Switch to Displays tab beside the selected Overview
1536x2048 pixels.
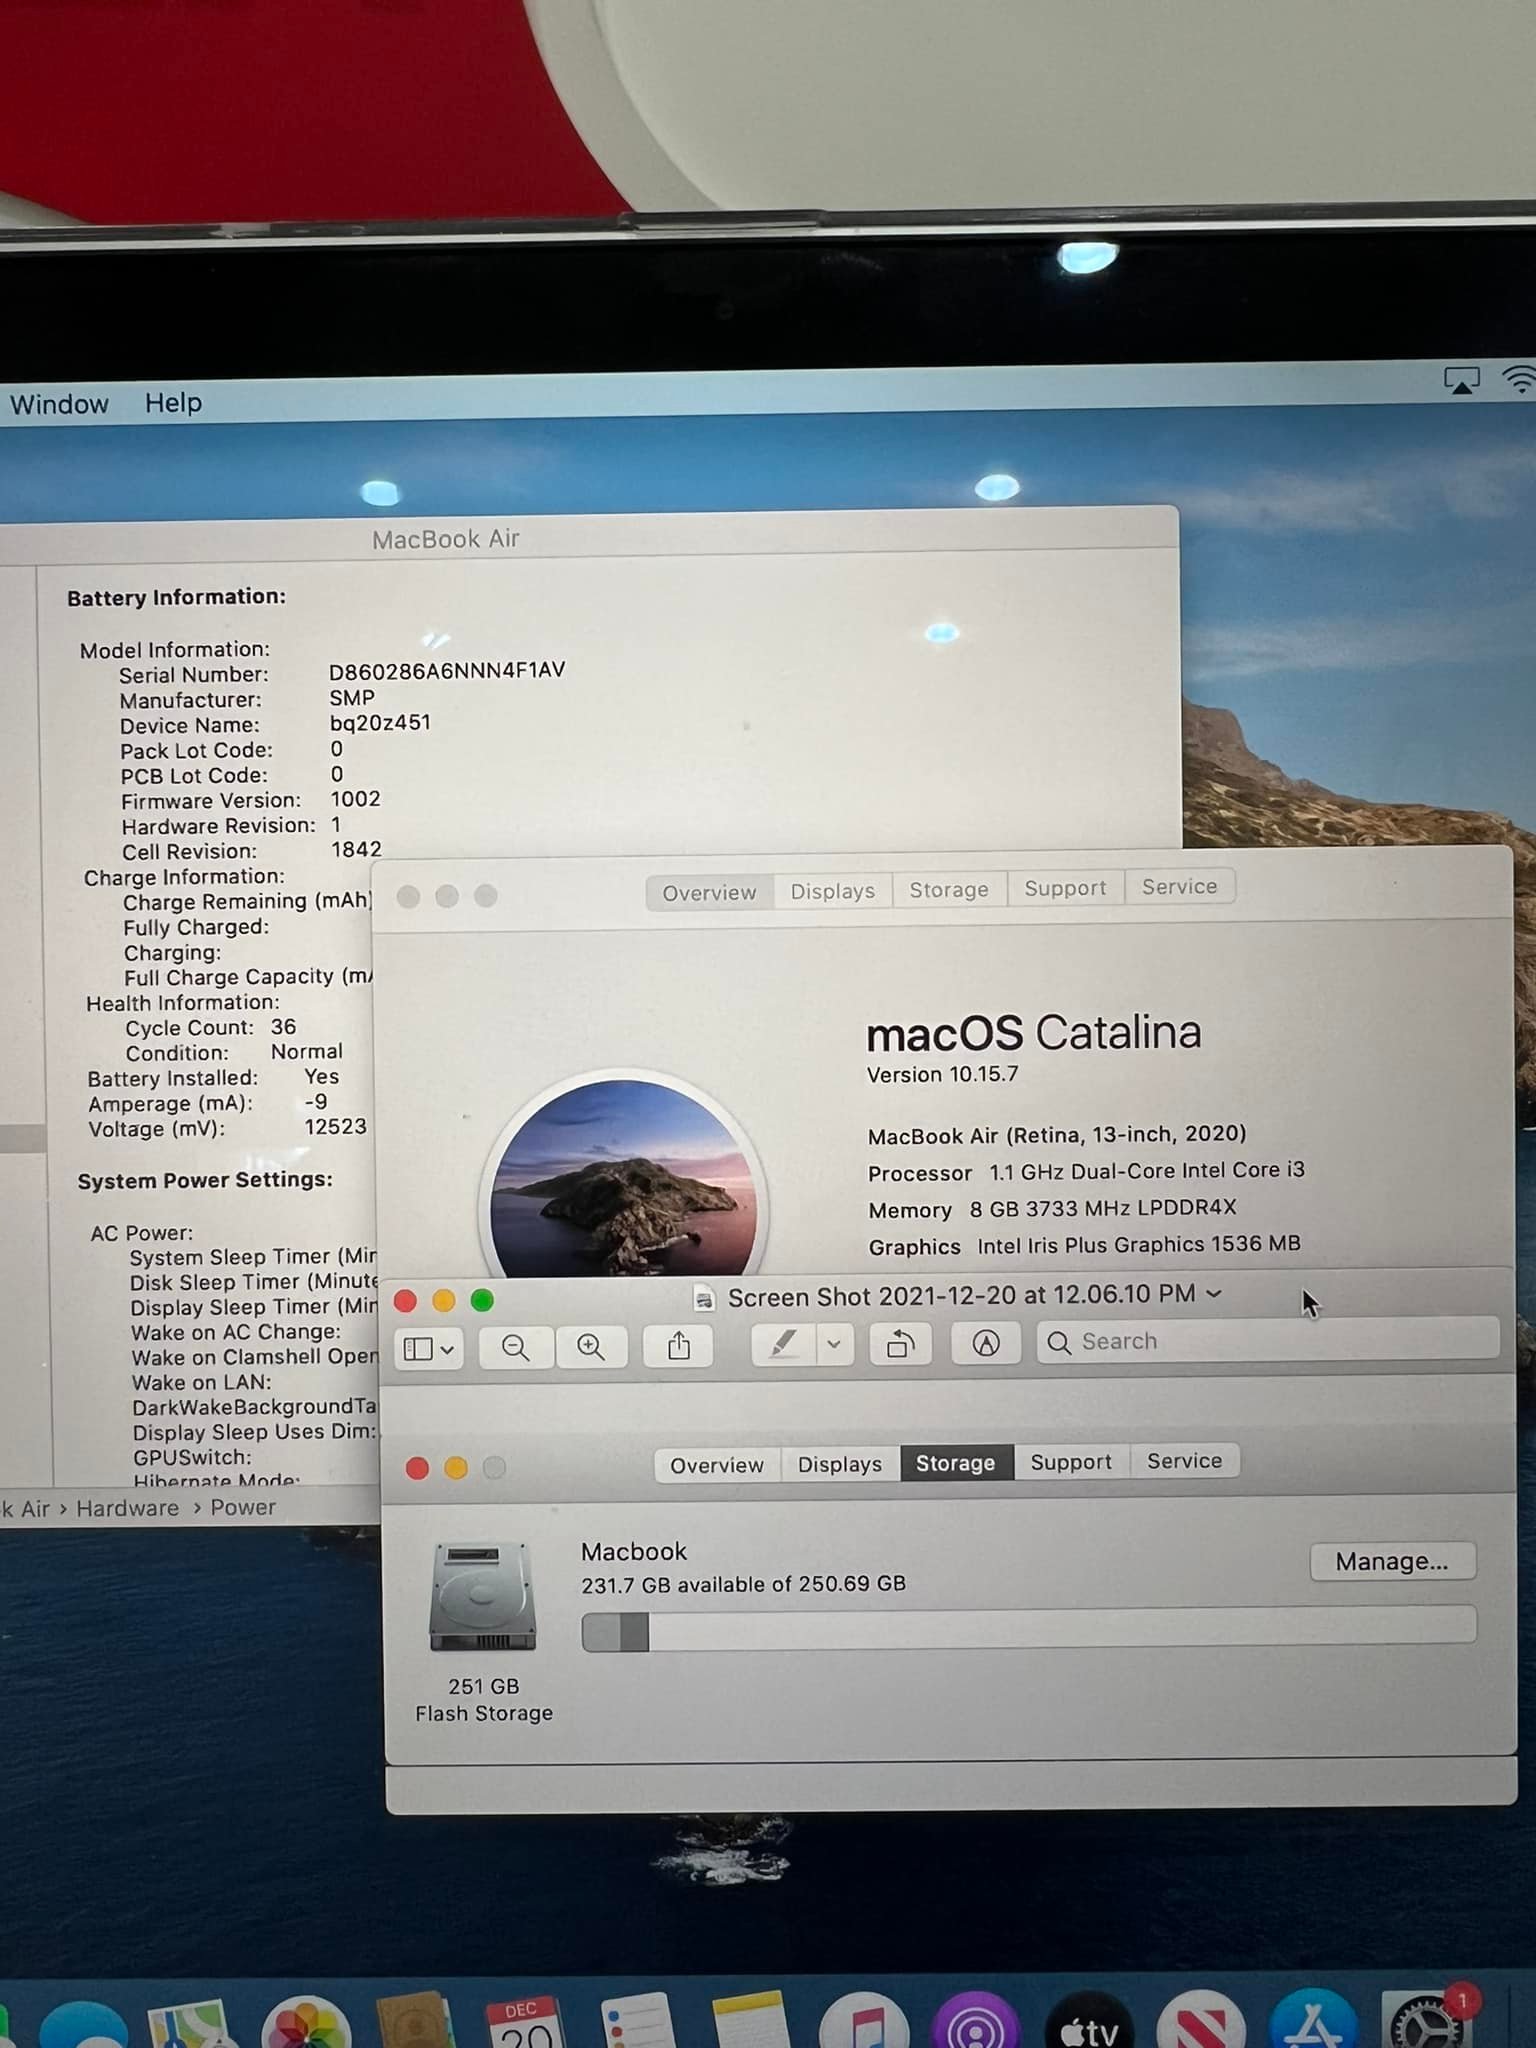[x=832, y=891]
